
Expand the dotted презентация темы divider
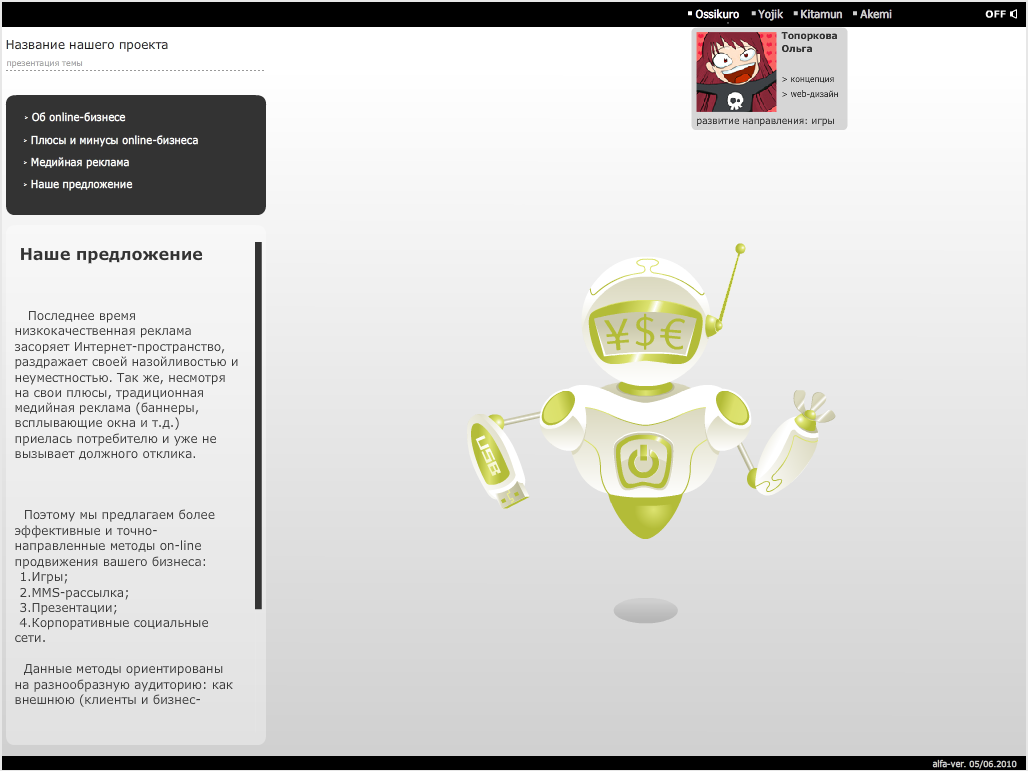point(44,62)
